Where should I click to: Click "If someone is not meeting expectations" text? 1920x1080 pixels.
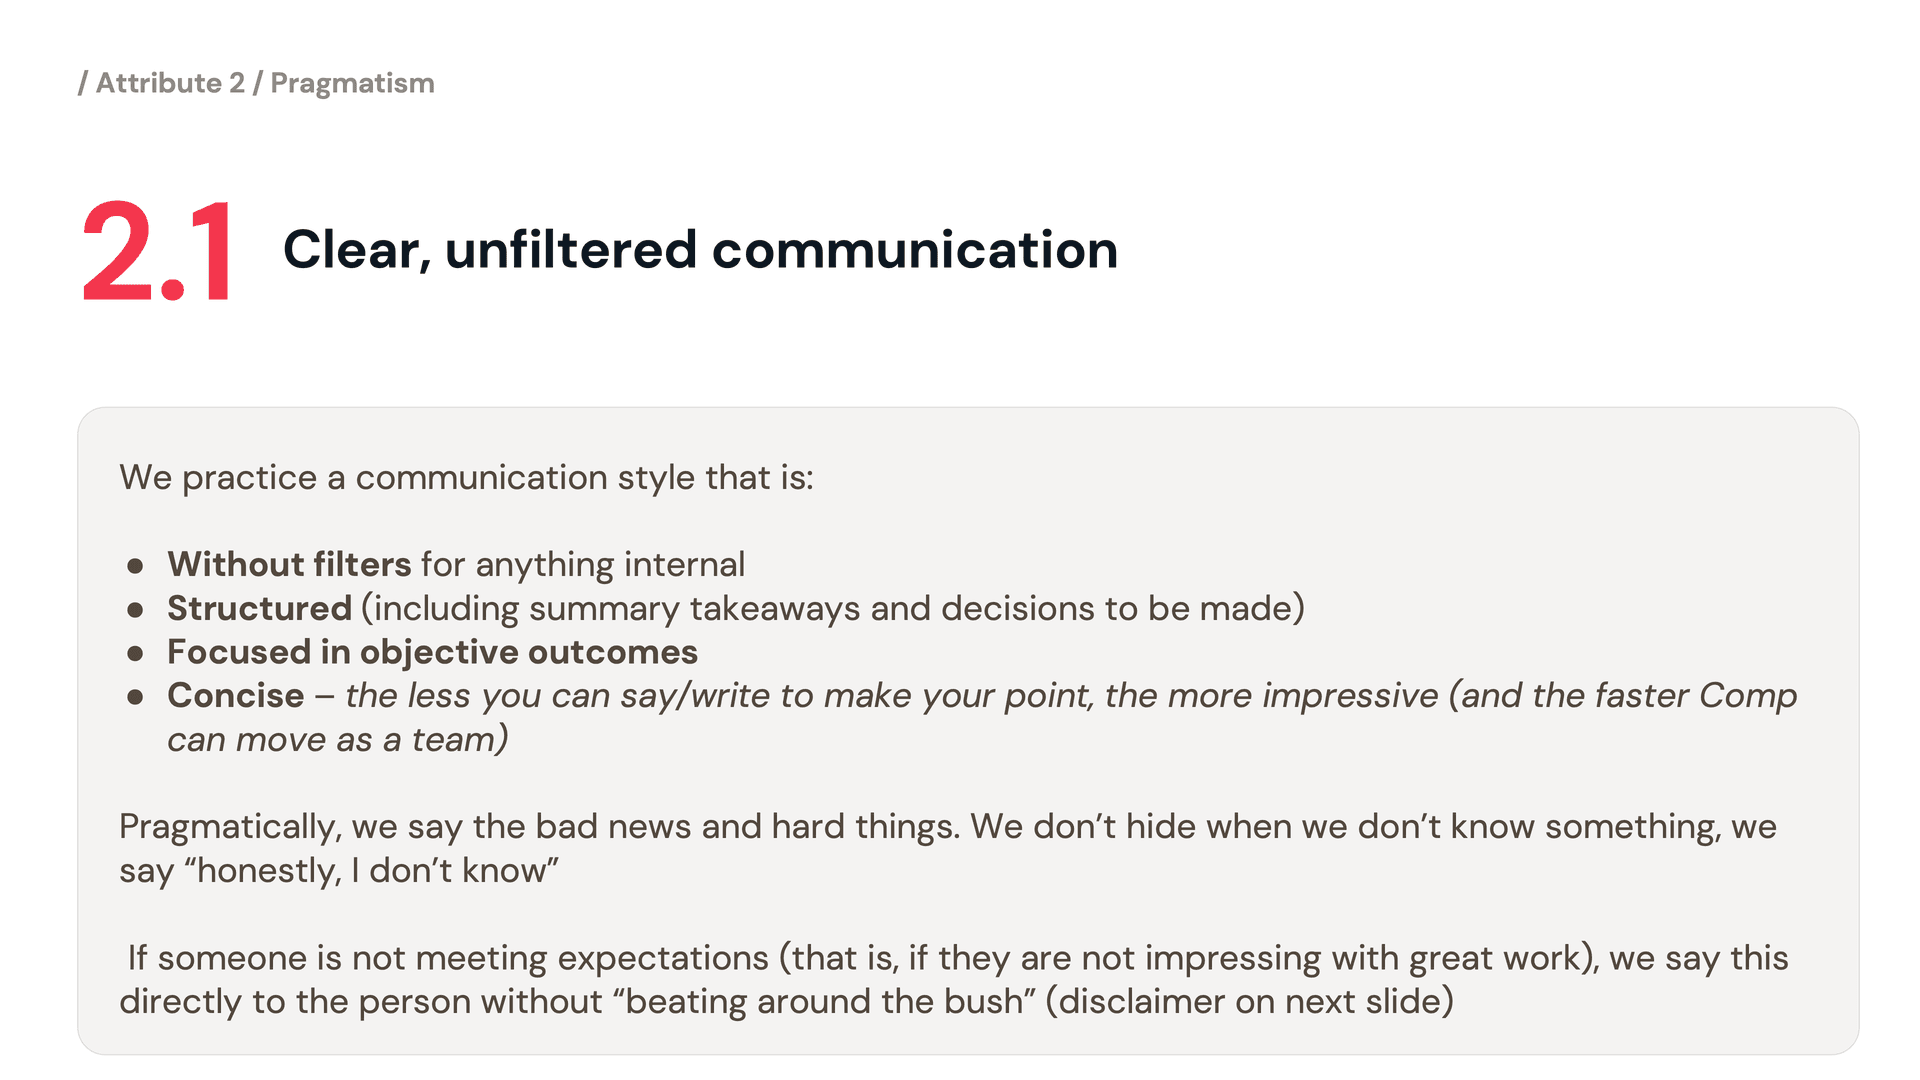click(x=450, y=958)
